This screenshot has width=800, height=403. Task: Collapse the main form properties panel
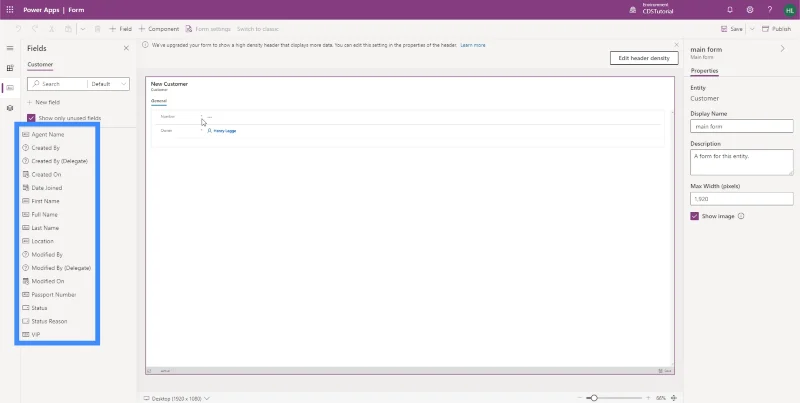pyautogui.click(x=783, y=48)
